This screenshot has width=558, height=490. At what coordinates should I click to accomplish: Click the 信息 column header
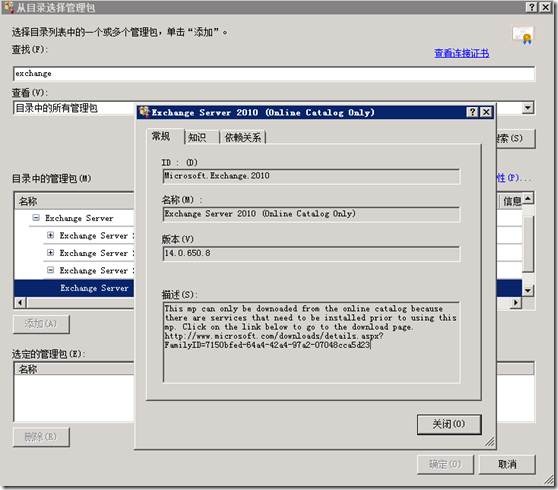click(x=511, y=201)
